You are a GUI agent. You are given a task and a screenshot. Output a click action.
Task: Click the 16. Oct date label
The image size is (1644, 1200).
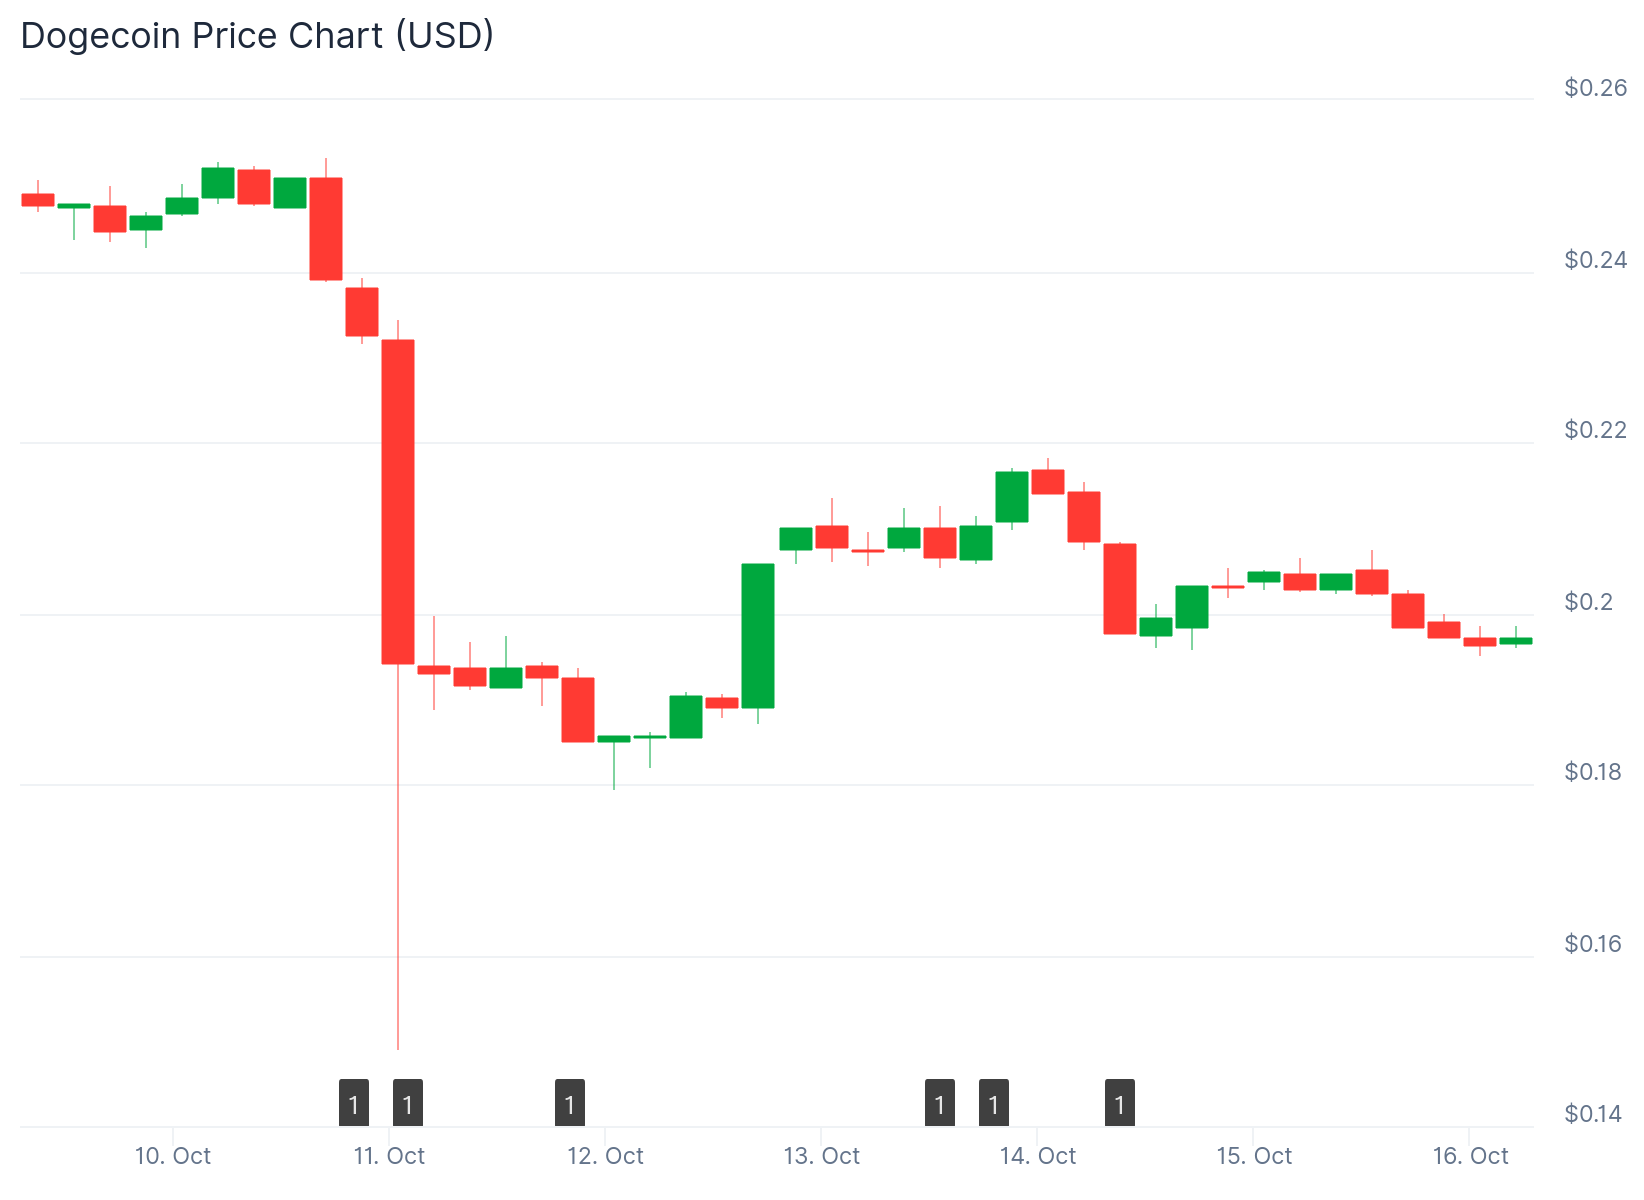[x=1470, y=1156]
